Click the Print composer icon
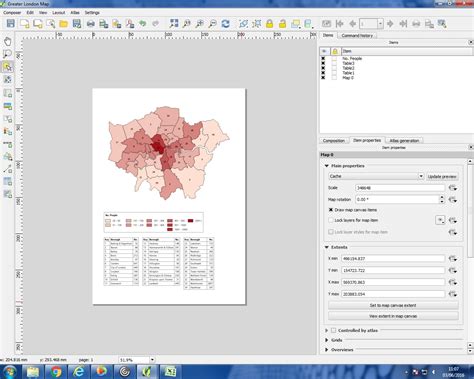This screenshot has width=474, height=379. (x=90, y=24)
